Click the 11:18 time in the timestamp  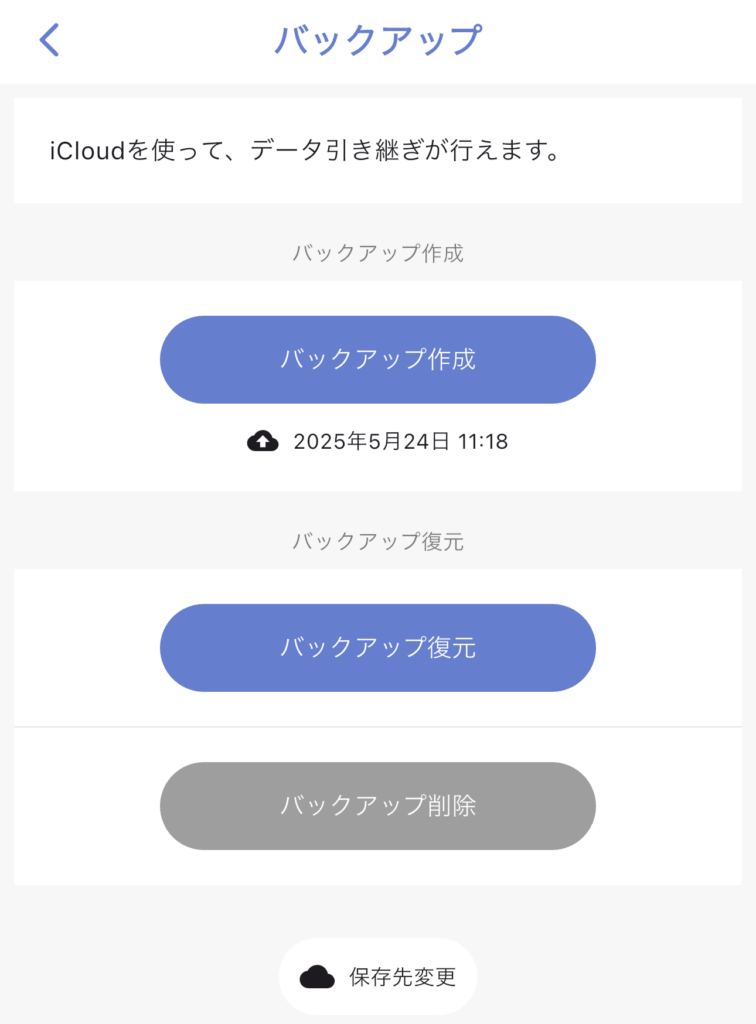(482, 441)
